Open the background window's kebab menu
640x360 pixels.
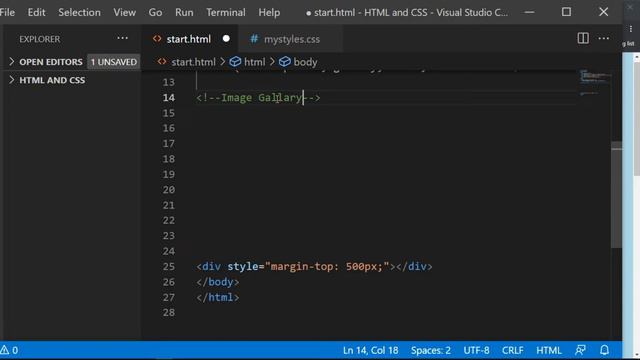tap(631, 29)
